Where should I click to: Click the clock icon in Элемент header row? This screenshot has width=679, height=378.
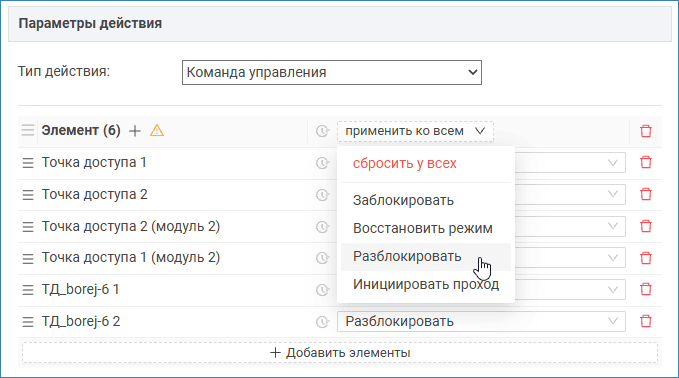322,131
